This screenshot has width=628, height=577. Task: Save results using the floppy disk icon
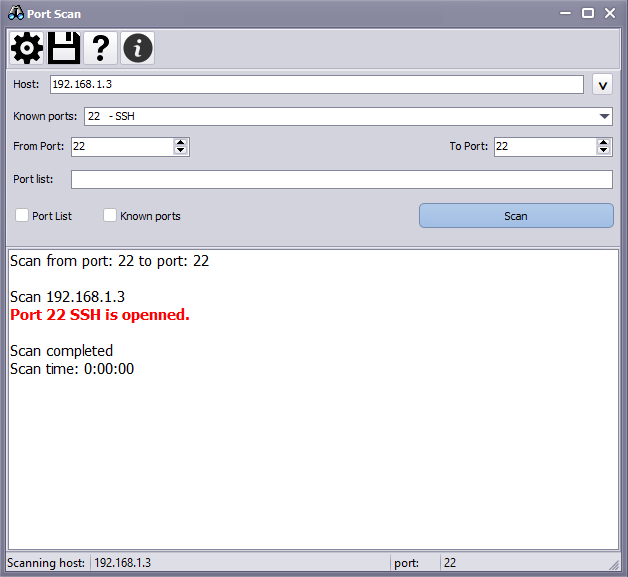tap(64, 48)
